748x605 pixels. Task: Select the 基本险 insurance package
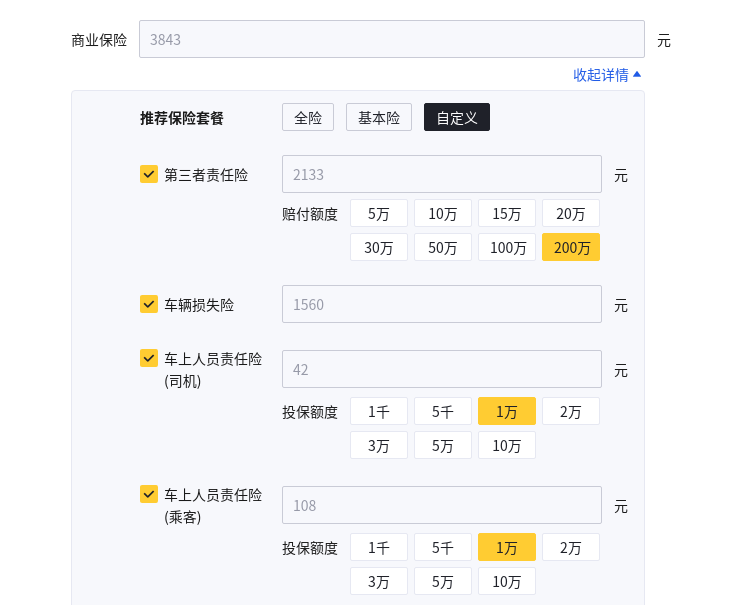click(379, 117)
